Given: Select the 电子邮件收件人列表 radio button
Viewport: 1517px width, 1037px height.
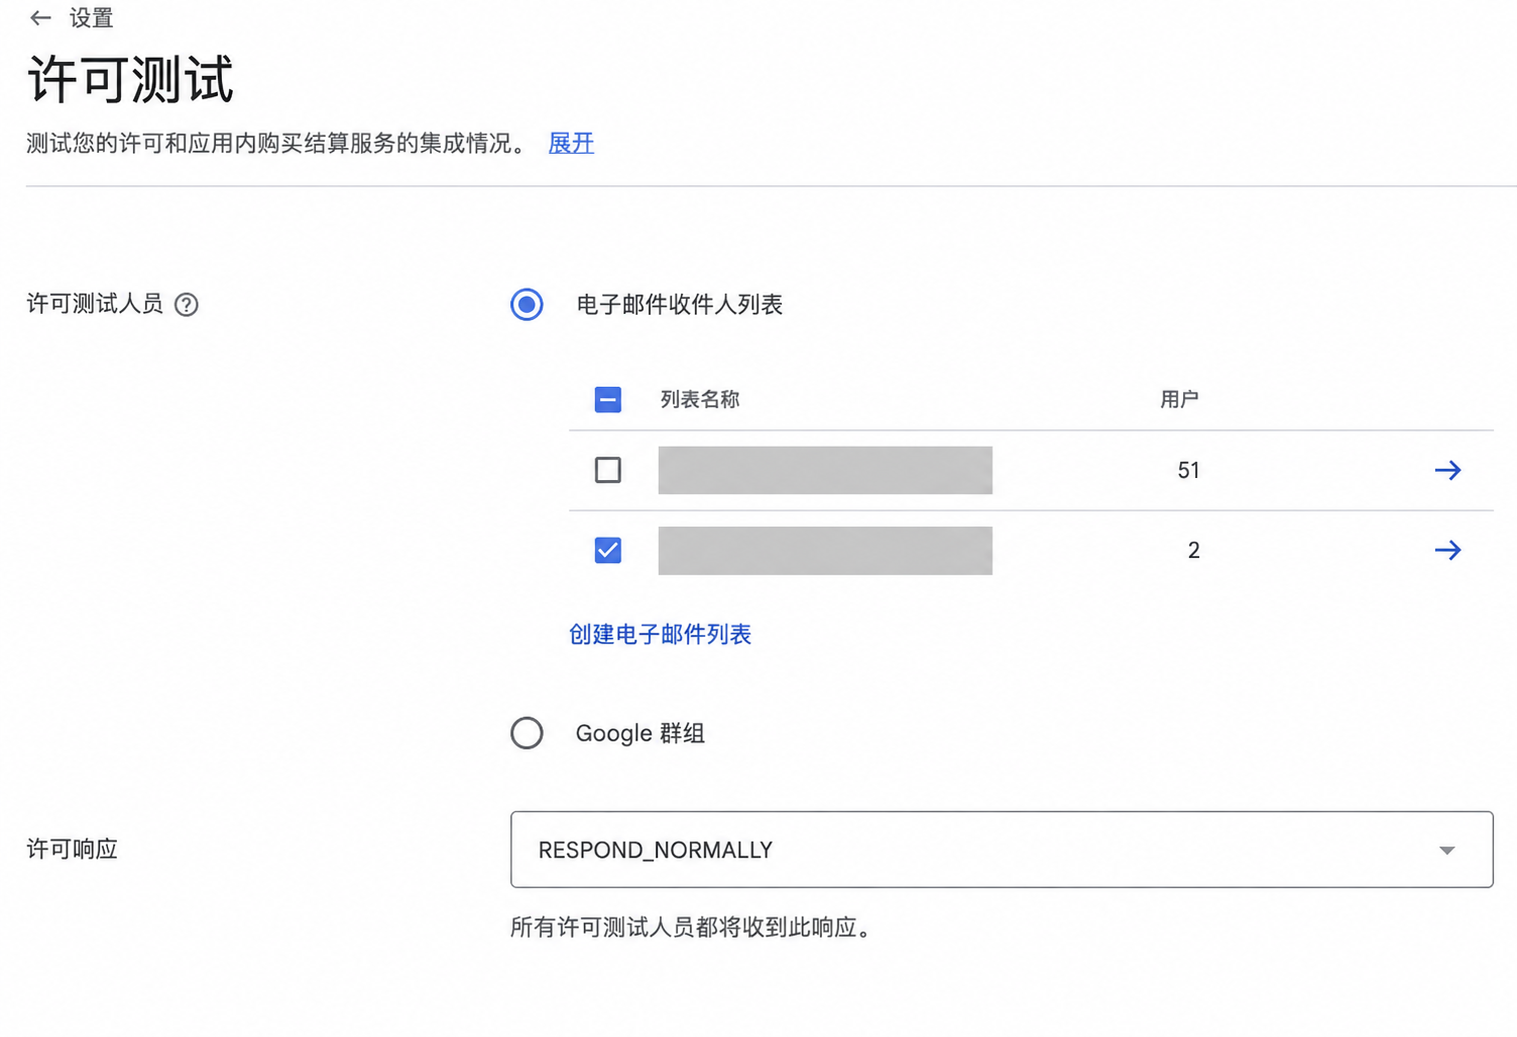Looking at the screenshot, I should click(x=527, y=304).
